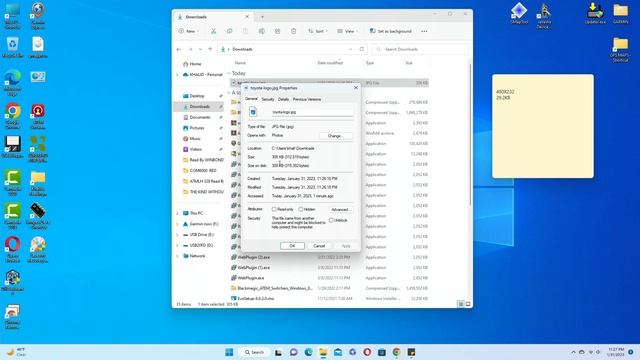Expand the Network tree node
Image resolution: width=640 pixels, height=360 pixels.
tap(177, 256)
